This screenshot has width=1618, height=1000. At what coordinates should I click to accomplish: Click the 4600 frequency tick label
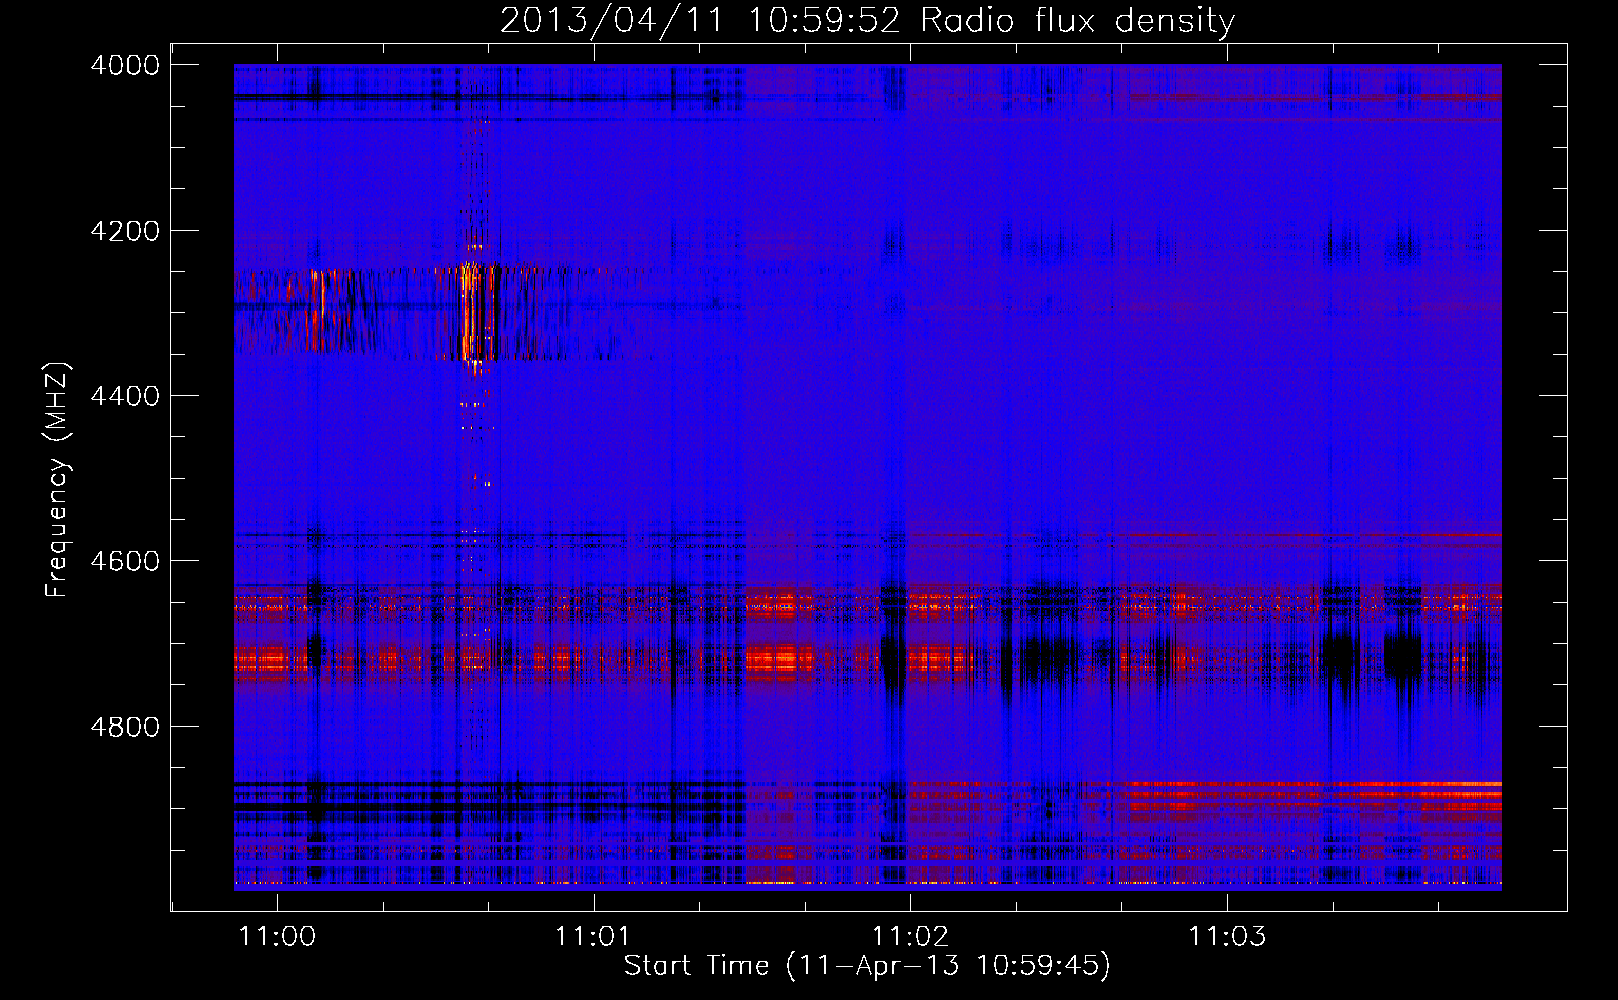click(x=125, y=561)
